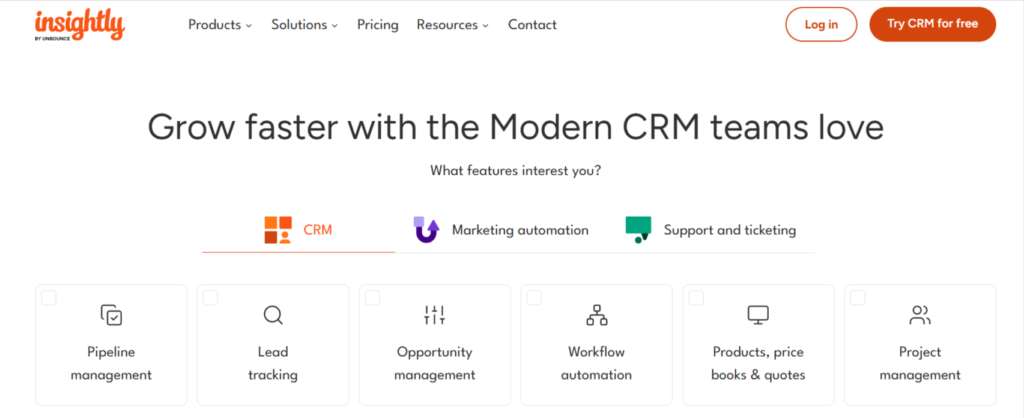Select the CRM tab label
The image size is (1024, 418).
click(318, 230)
